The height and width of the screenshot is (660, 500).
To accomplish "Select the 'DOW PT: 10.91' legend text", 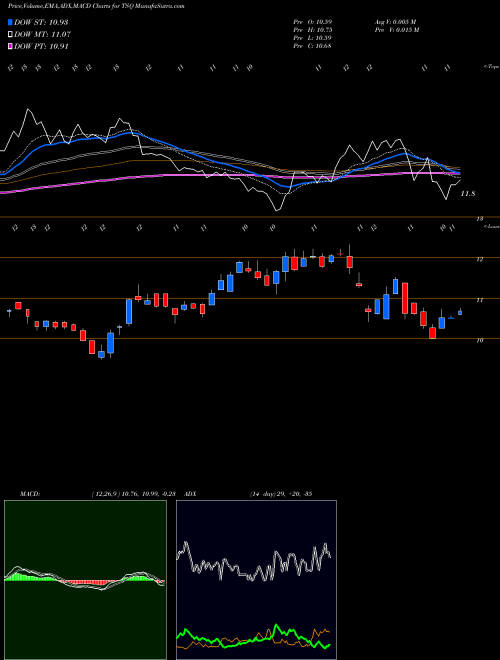I will 41,46.
